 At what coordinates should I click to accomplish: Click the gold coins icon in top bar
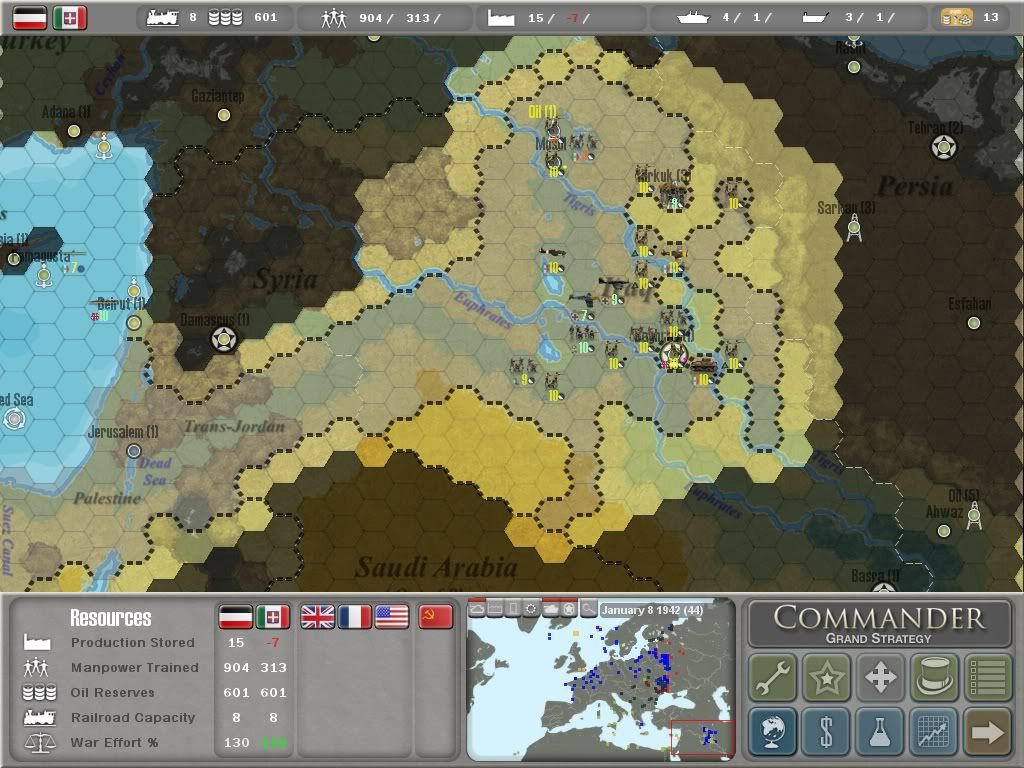tap(957, 18)
